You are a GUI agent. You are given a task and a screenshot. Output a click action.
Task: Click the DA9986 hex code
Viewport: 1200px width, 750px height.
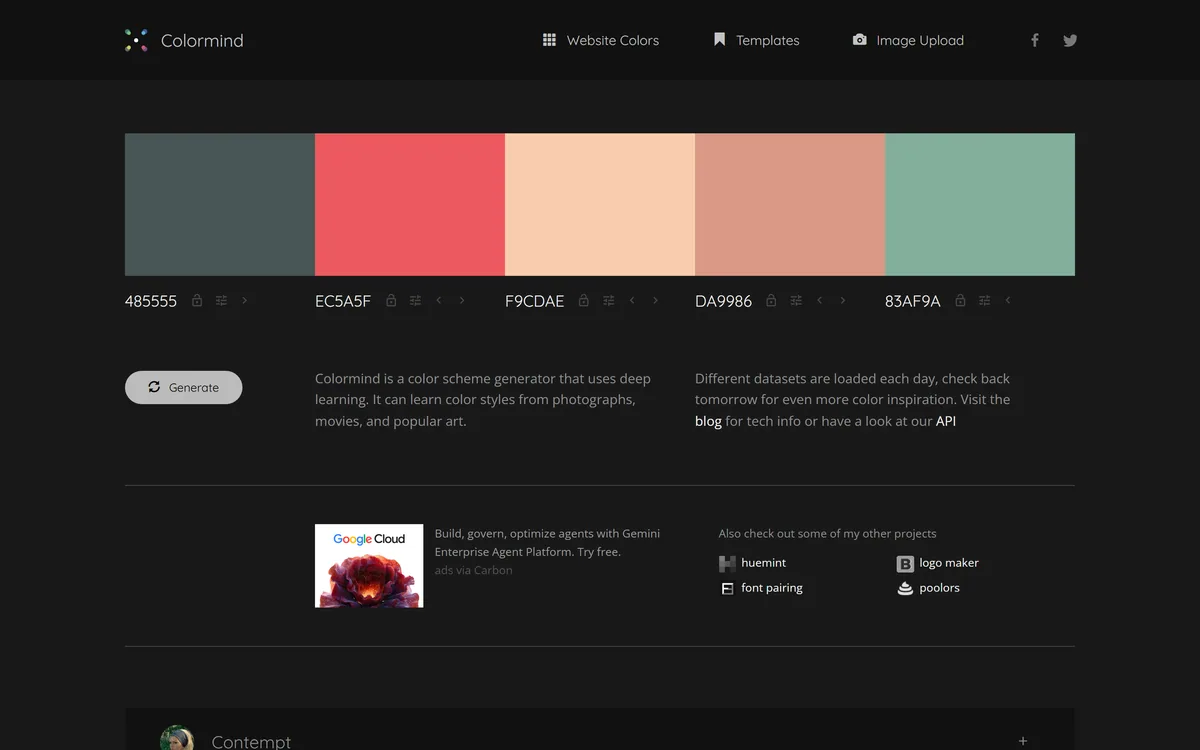tap(724, 301)
